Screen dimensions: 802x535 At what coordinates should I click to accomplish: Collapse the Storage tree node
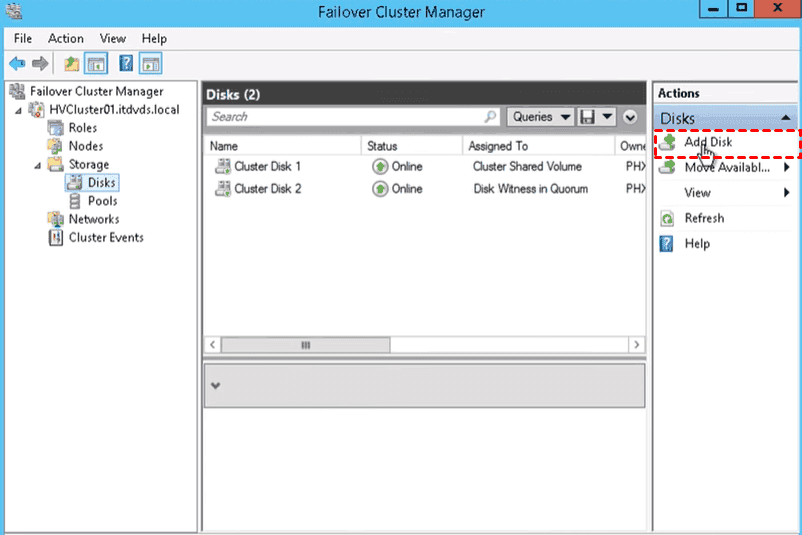tap(38, 165)
